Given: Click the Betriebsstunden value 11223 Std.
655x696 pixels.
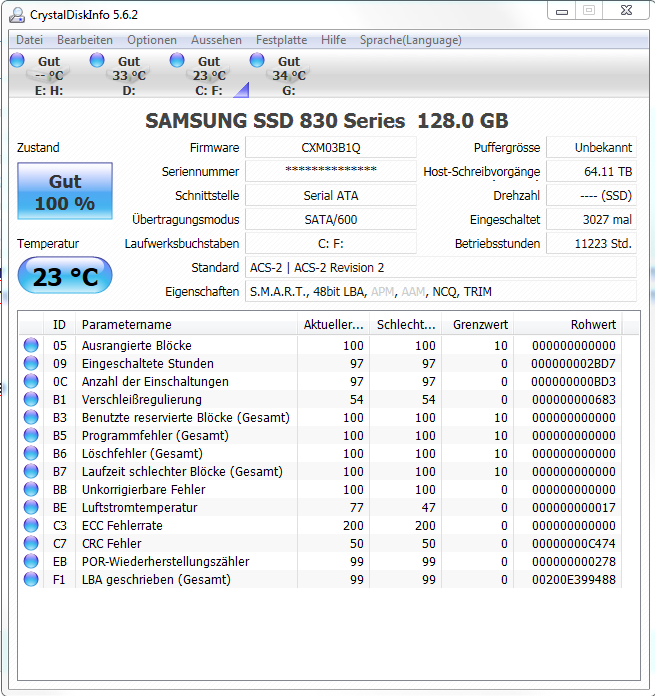Looking at the screenshot, I should click(591, 243).
